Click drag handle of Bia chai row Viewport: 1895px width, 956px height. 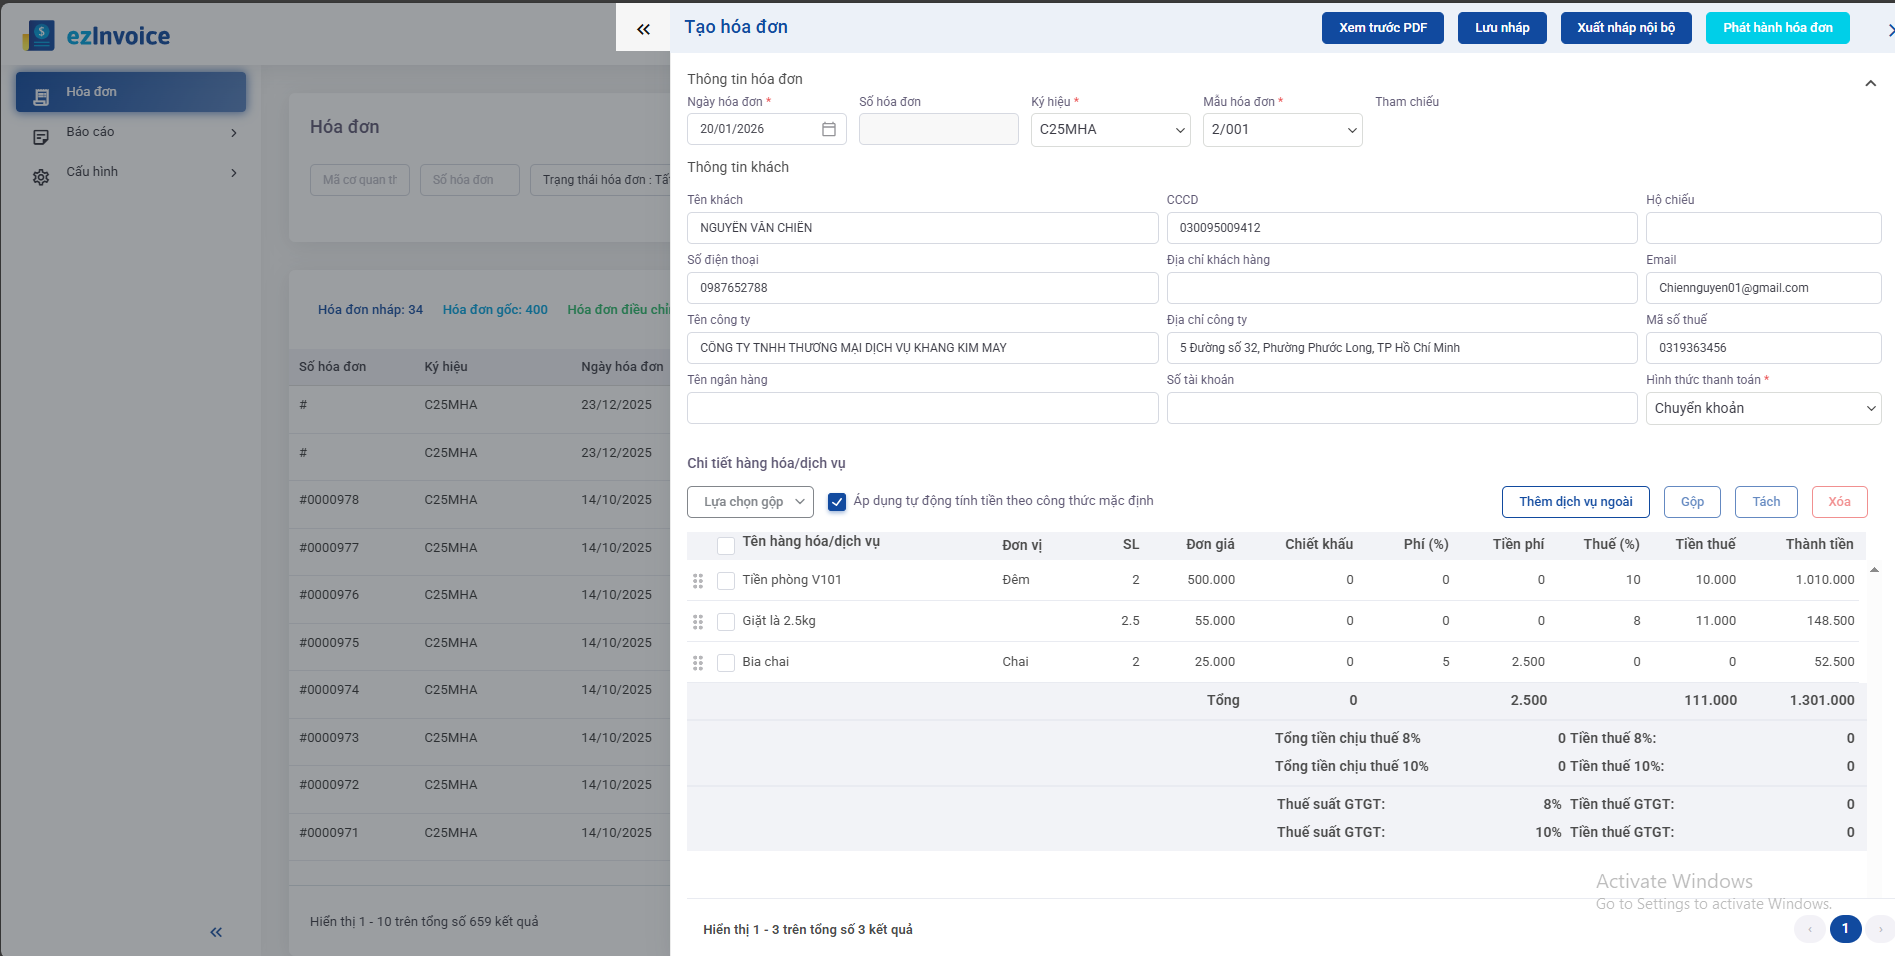tap(698, 663)
